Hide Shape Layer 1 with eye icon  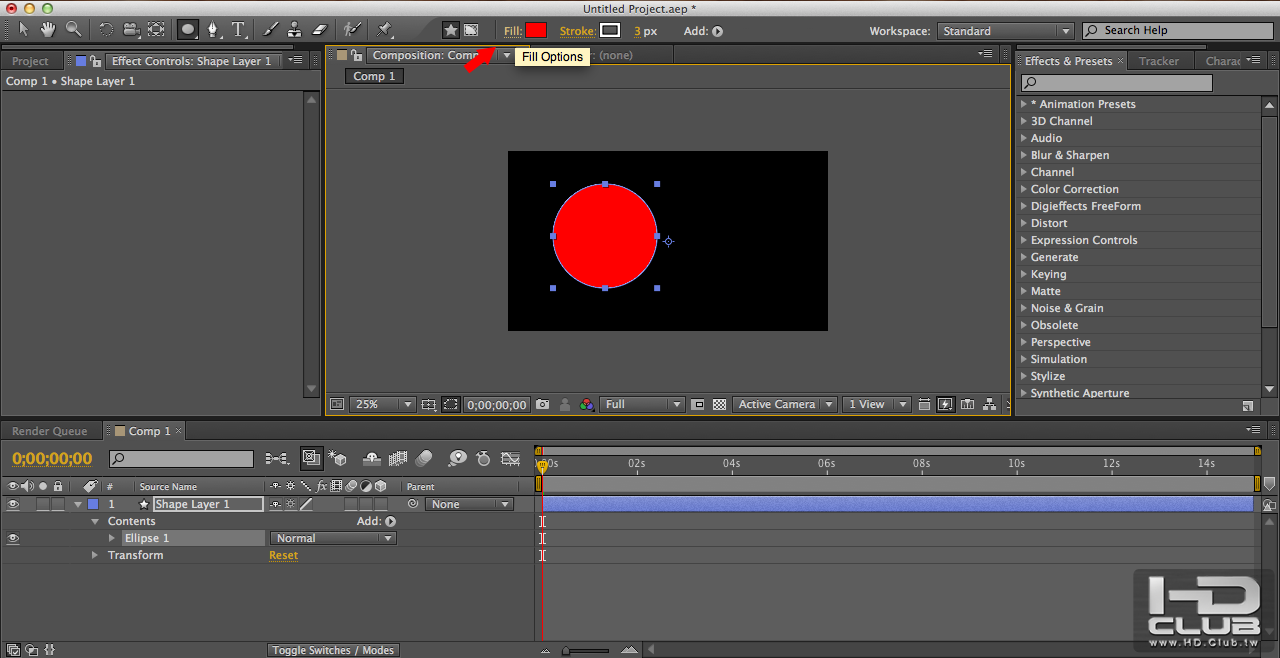pyautogui.click(x=13, y=505)
